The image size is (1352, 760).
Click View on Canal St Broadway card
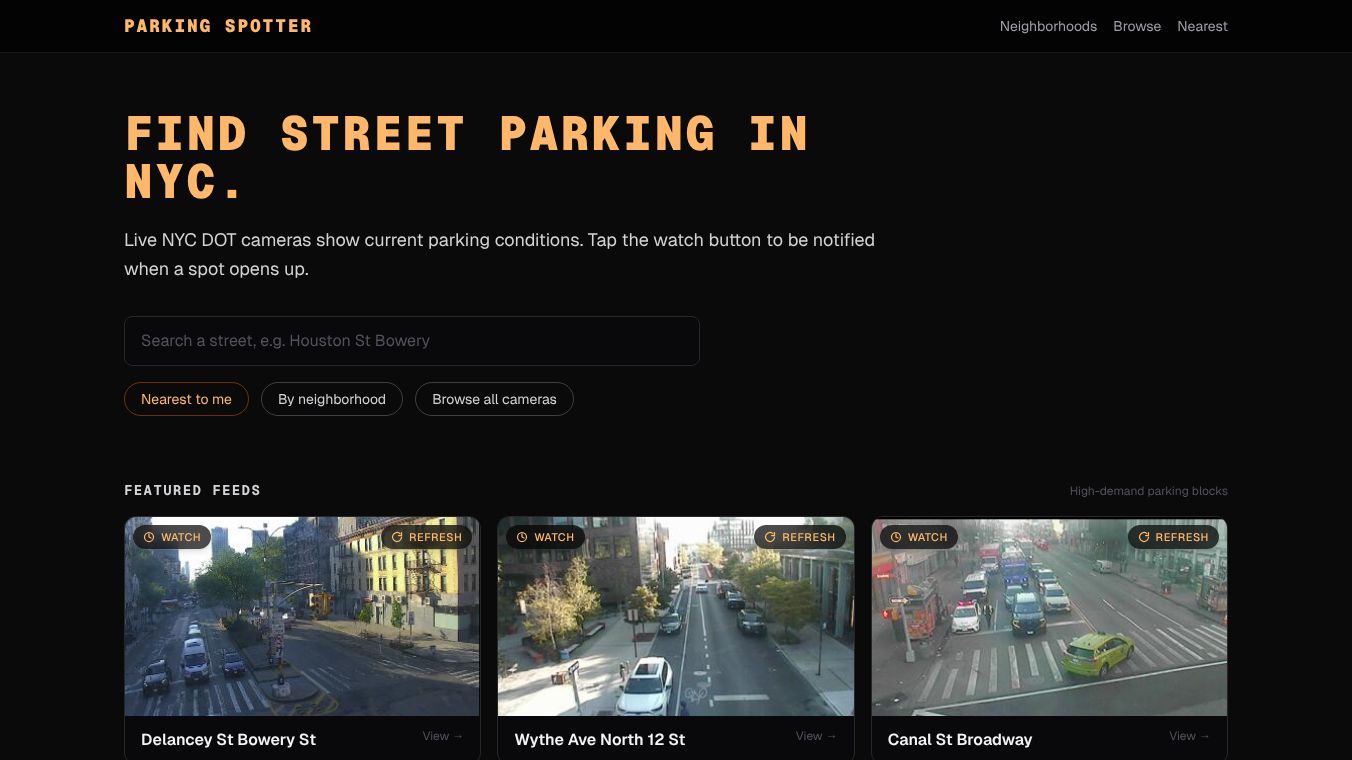[1190, 736]
